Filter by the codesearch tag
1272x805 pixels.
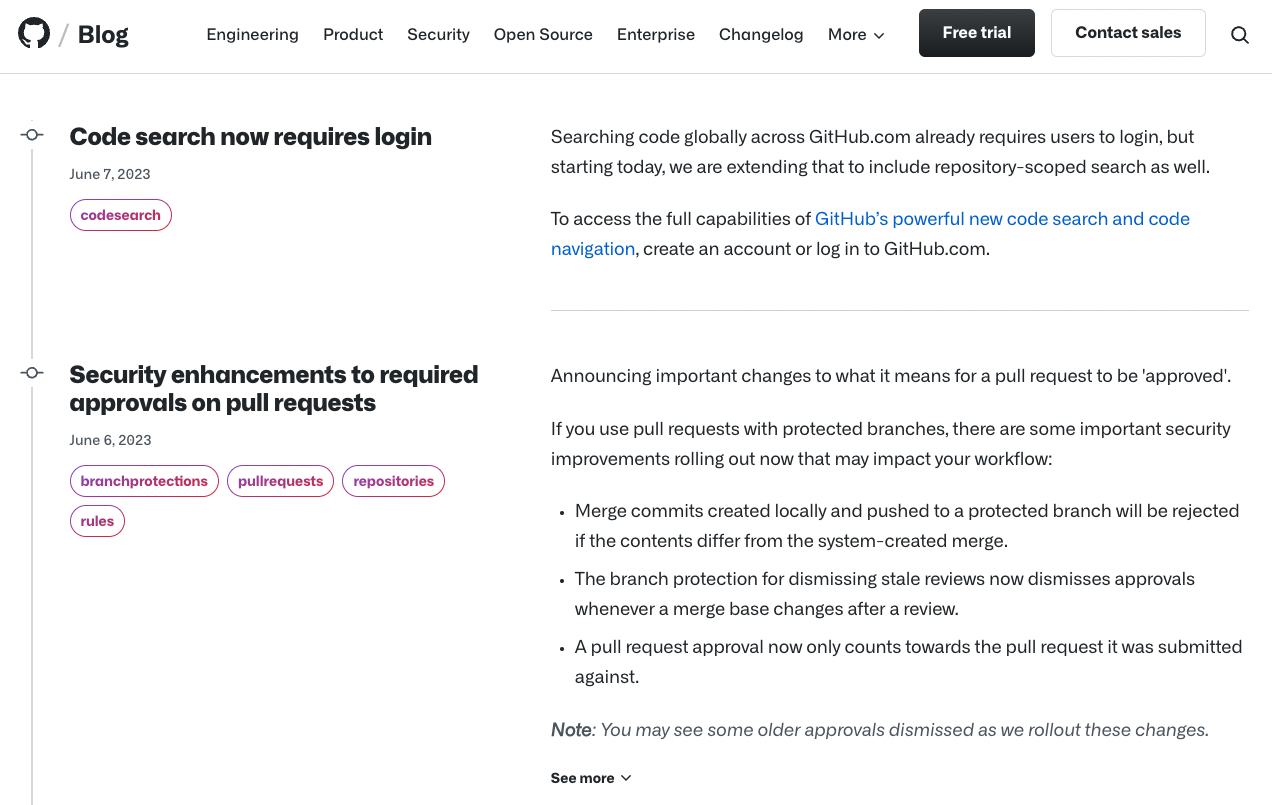point(121,215)
